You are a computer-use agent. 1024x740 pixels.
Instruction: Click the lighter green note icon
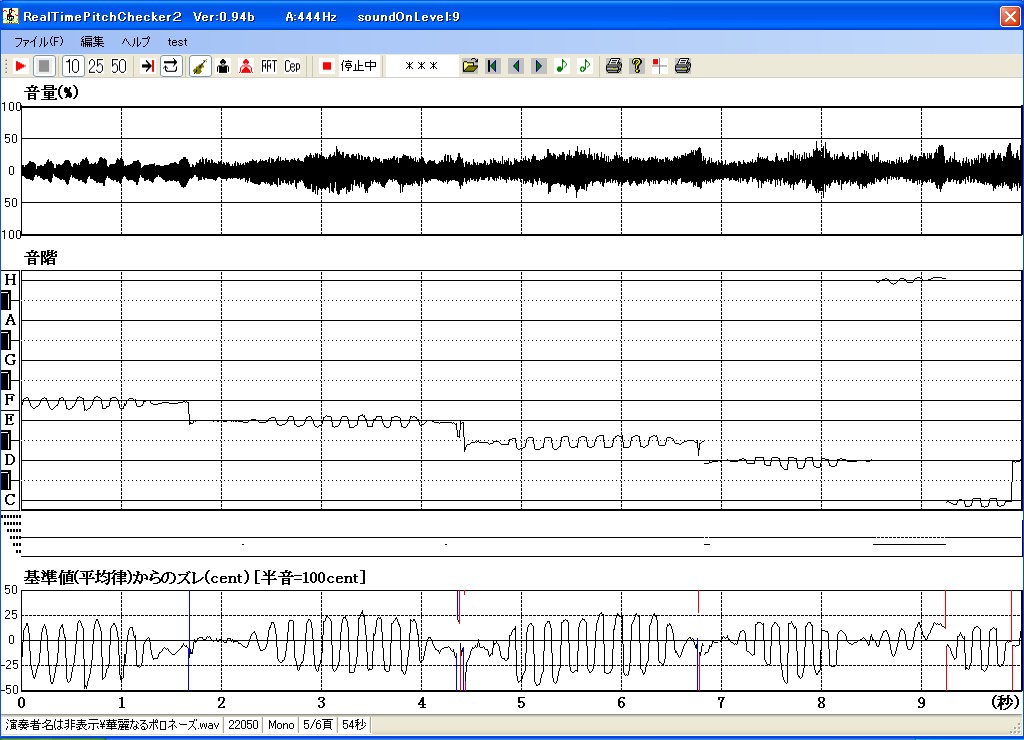584,66
